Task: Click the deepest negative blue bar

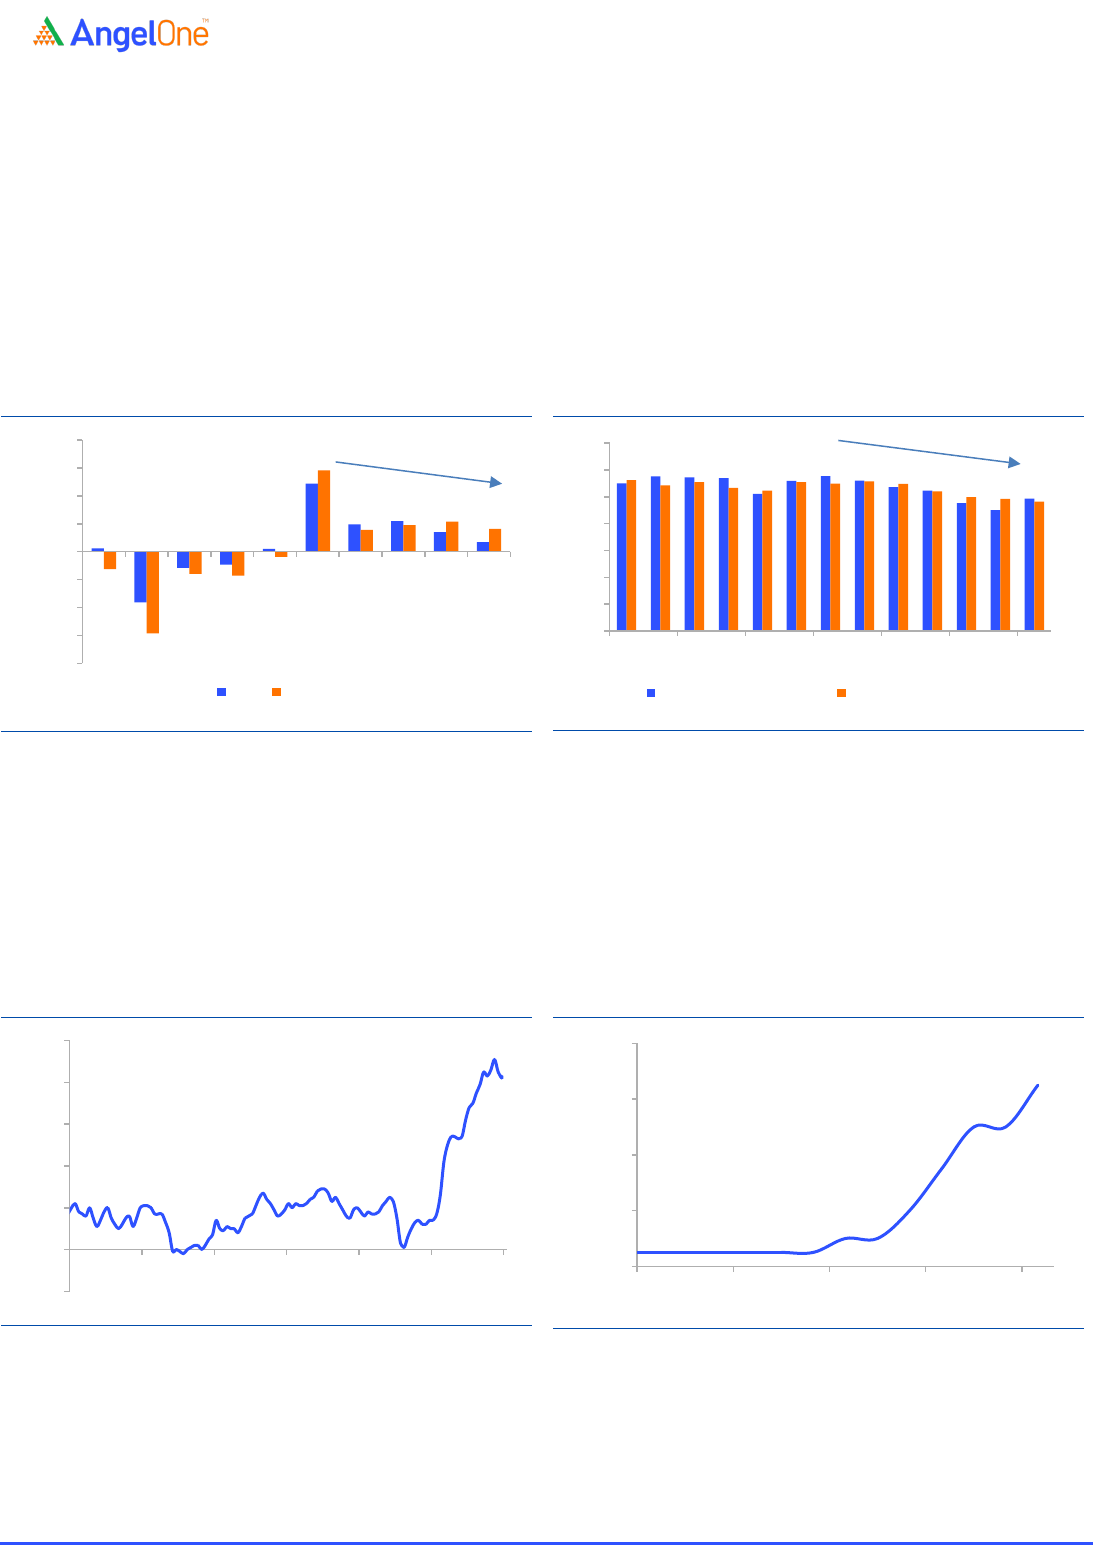Action: tap(140, 576)
